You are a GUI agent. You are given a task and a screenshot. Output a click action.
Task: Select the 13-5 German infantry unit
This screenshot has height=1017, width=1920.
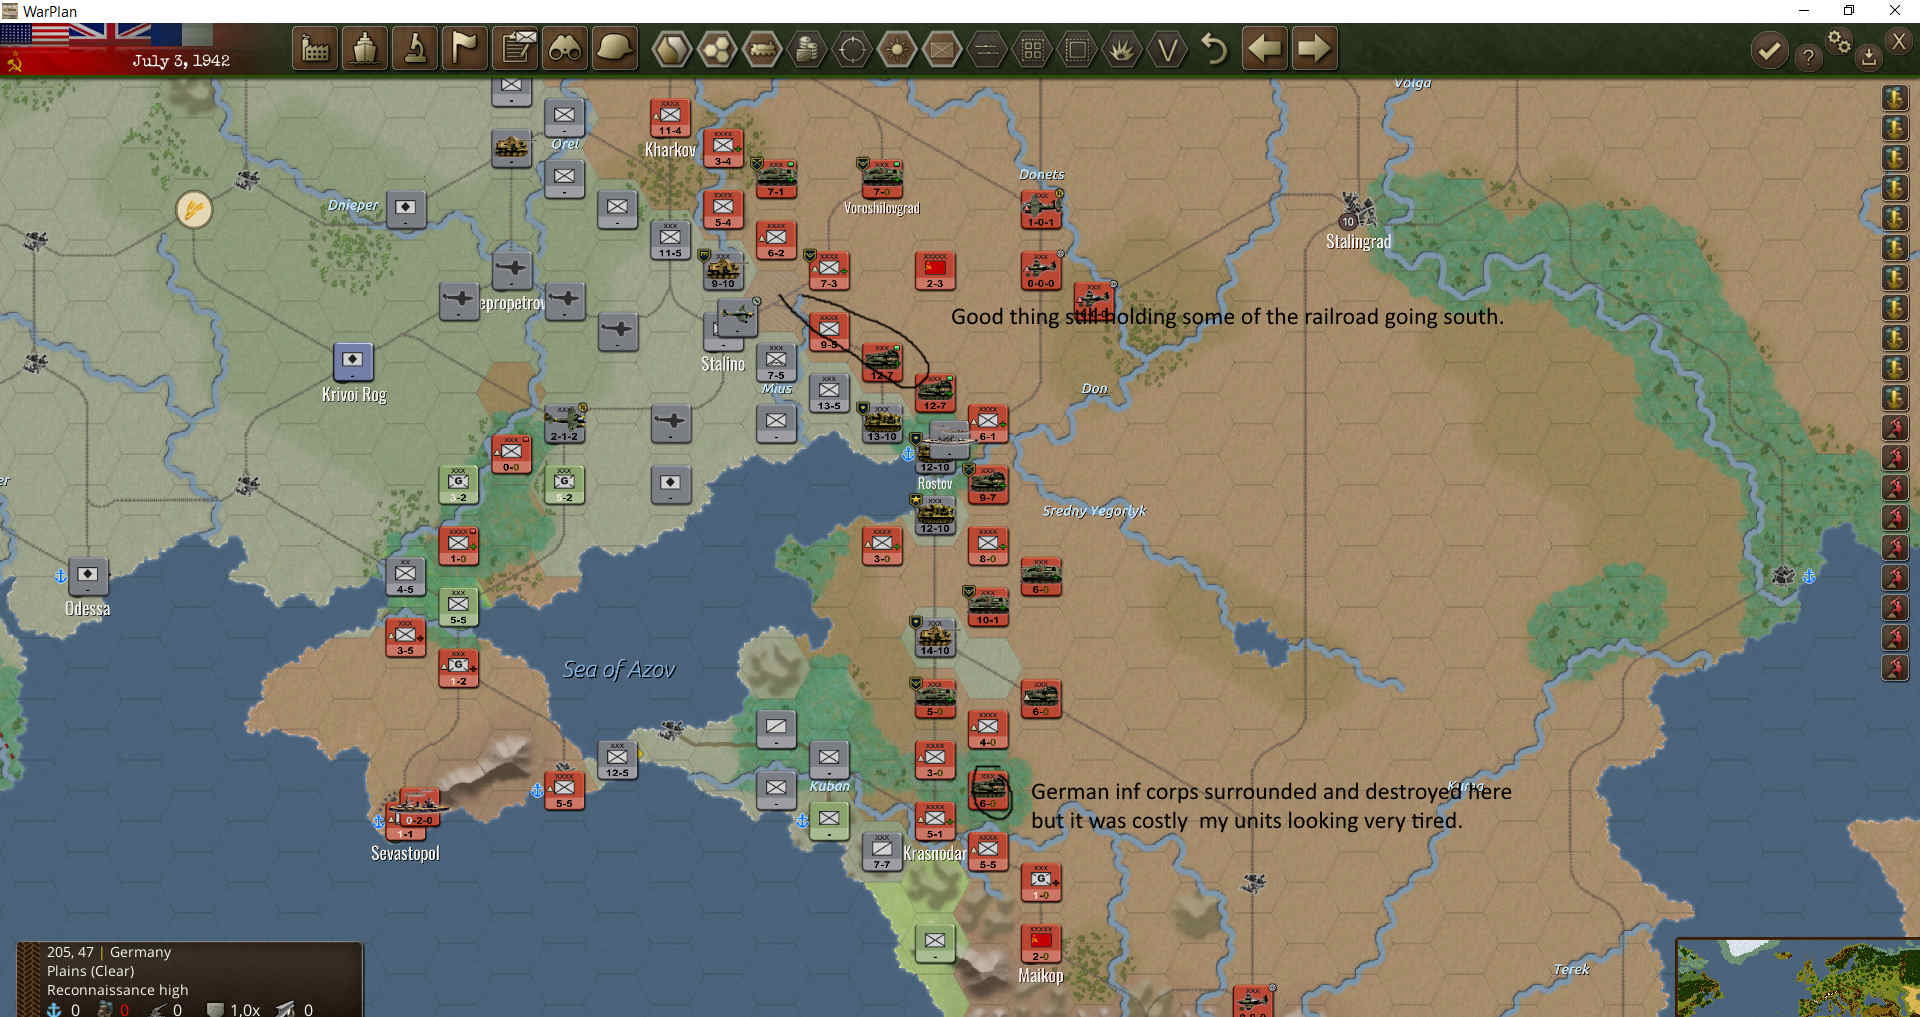[829, 393]
